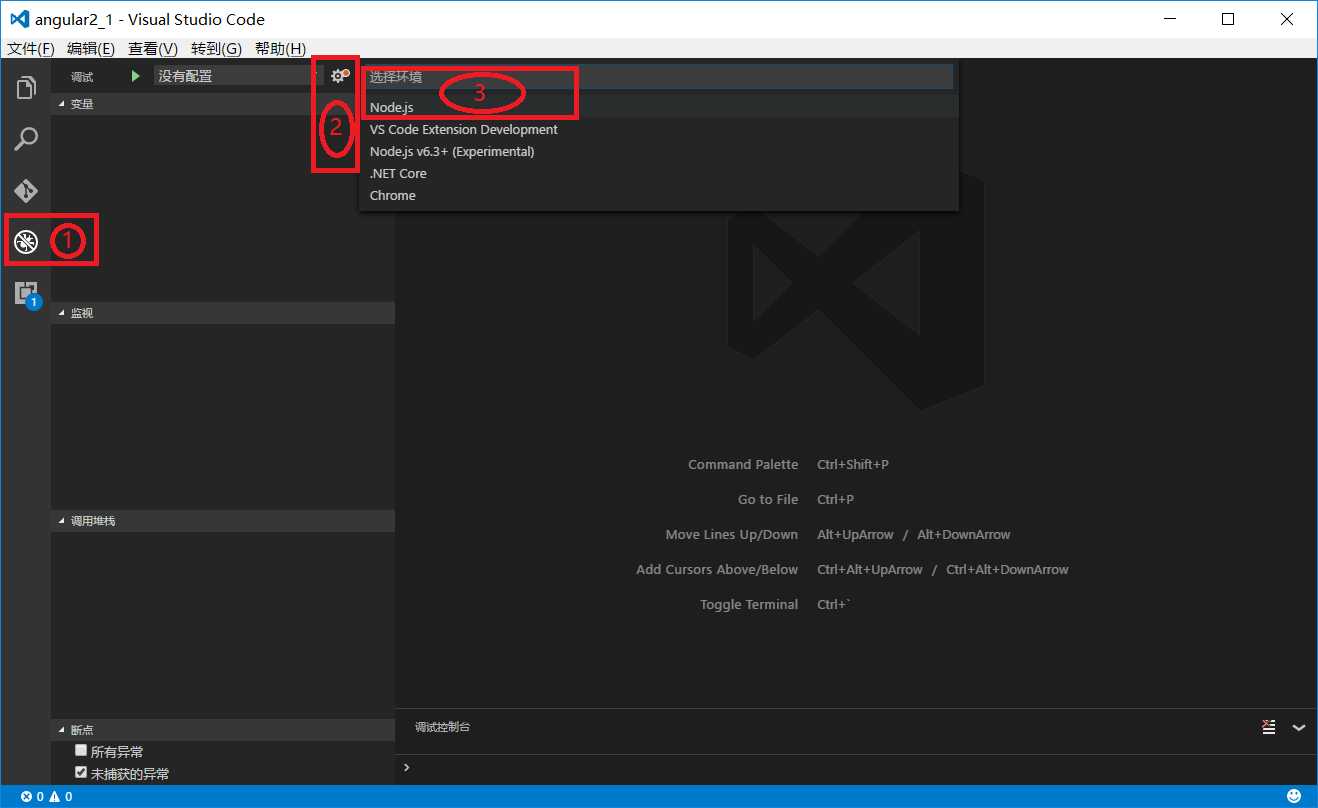Open the 查看(V) menu
1318x808 pixels.
(x=153, y=48)
